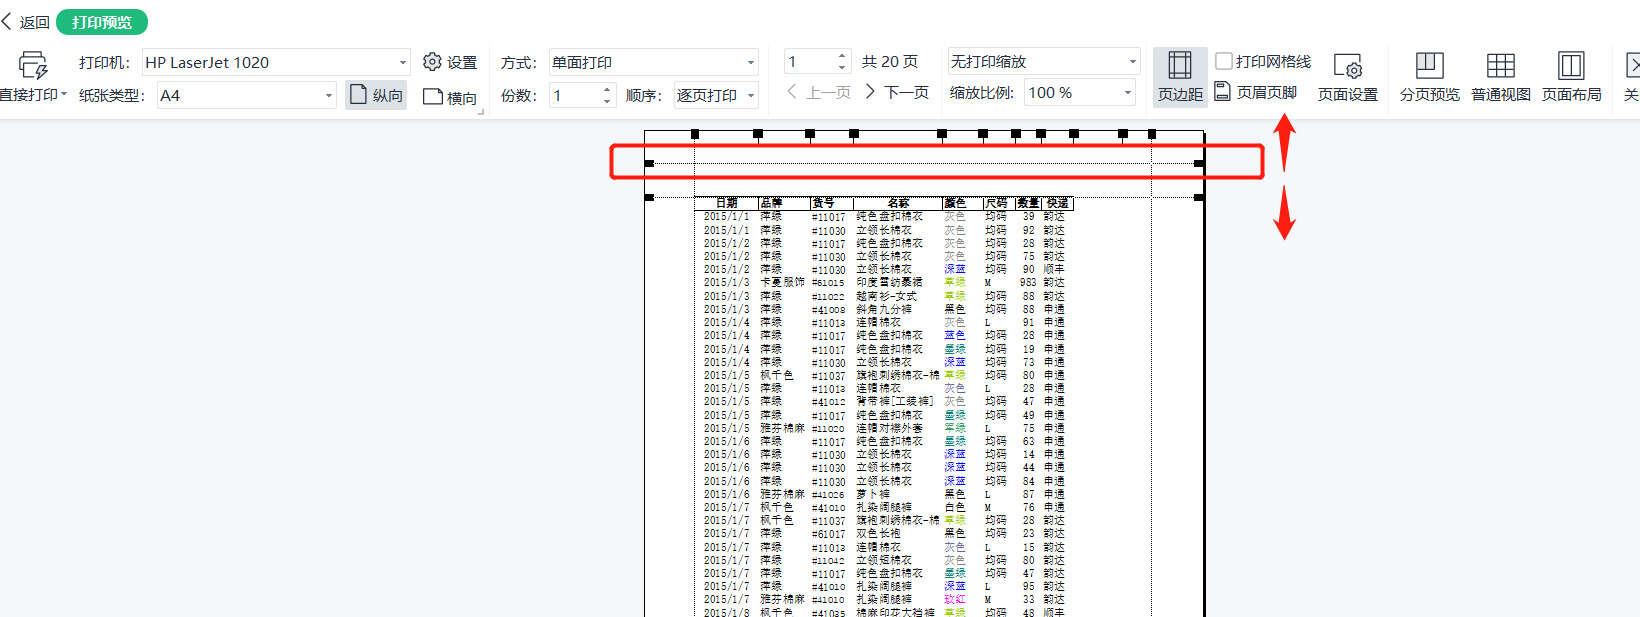Click the left margin handle on the header line

(649, 163)
